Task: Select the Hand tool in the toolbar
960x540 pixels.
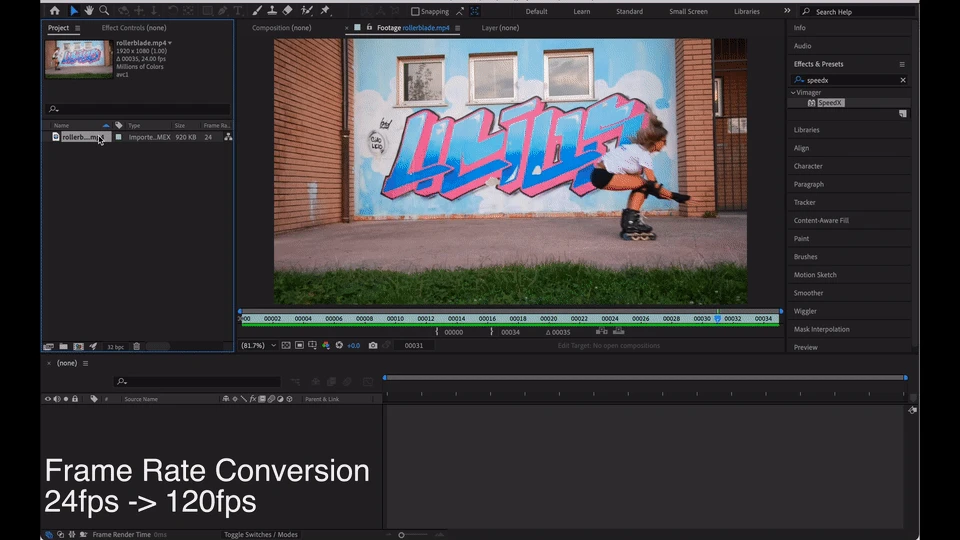Action: pos(89,11)
